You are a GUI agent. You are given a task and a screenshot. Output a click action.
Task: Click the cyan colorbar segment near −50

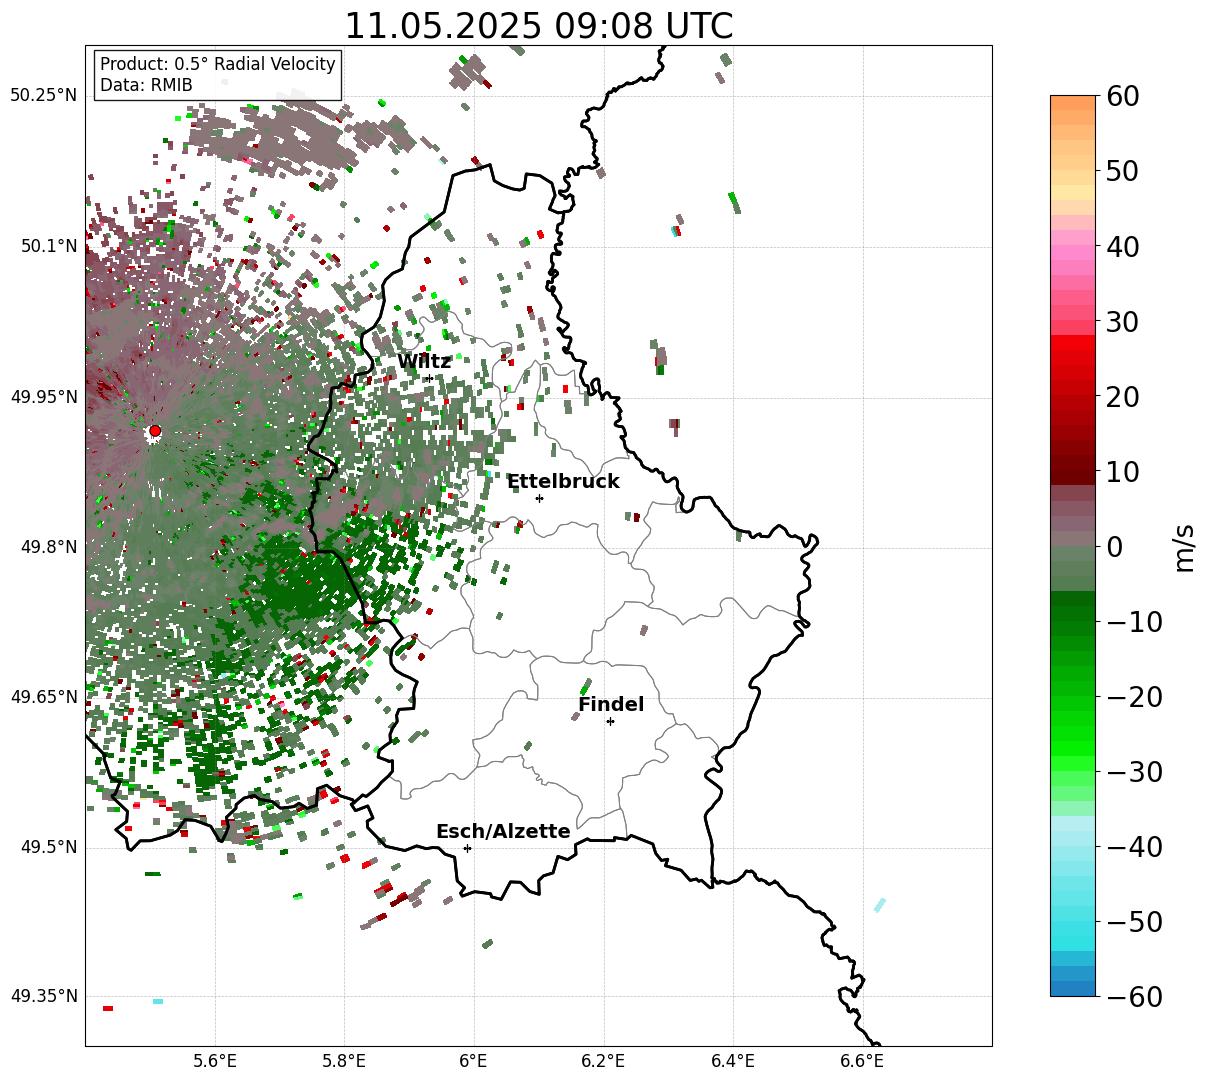1073,922
